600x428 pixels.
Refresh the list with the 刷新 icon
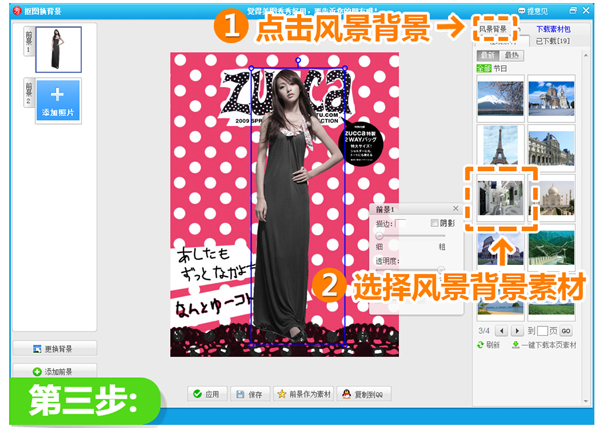click(x=480, y=345)
